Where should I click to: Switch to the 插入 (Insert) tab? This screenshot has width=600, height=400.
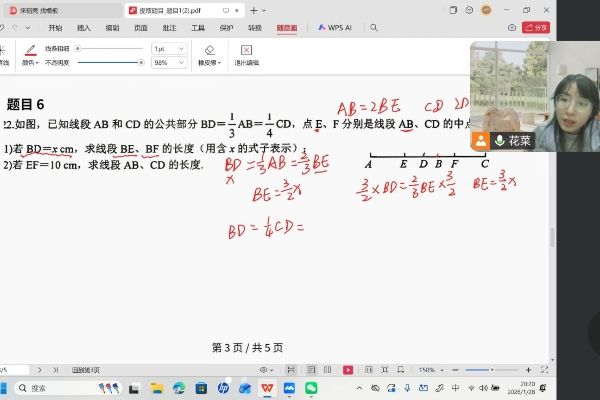[x=83, y=28]
